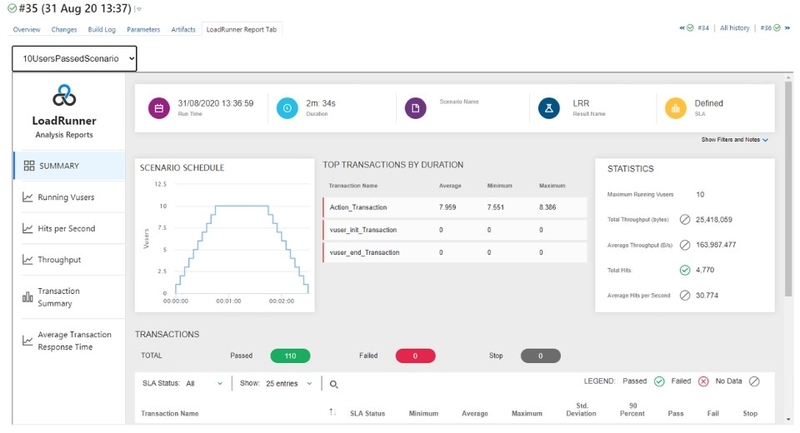Click the dark blue Result Name flask icon
This screenshot has height=433, width=800.
click(549, 108)
